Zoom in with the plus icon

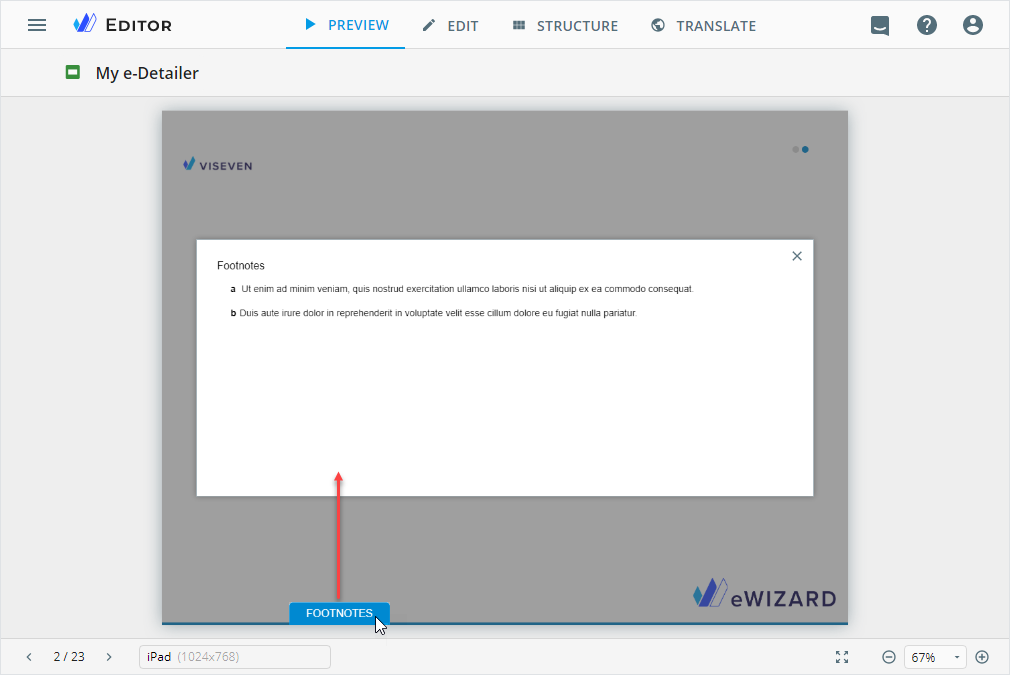click(x=982, y=657)
